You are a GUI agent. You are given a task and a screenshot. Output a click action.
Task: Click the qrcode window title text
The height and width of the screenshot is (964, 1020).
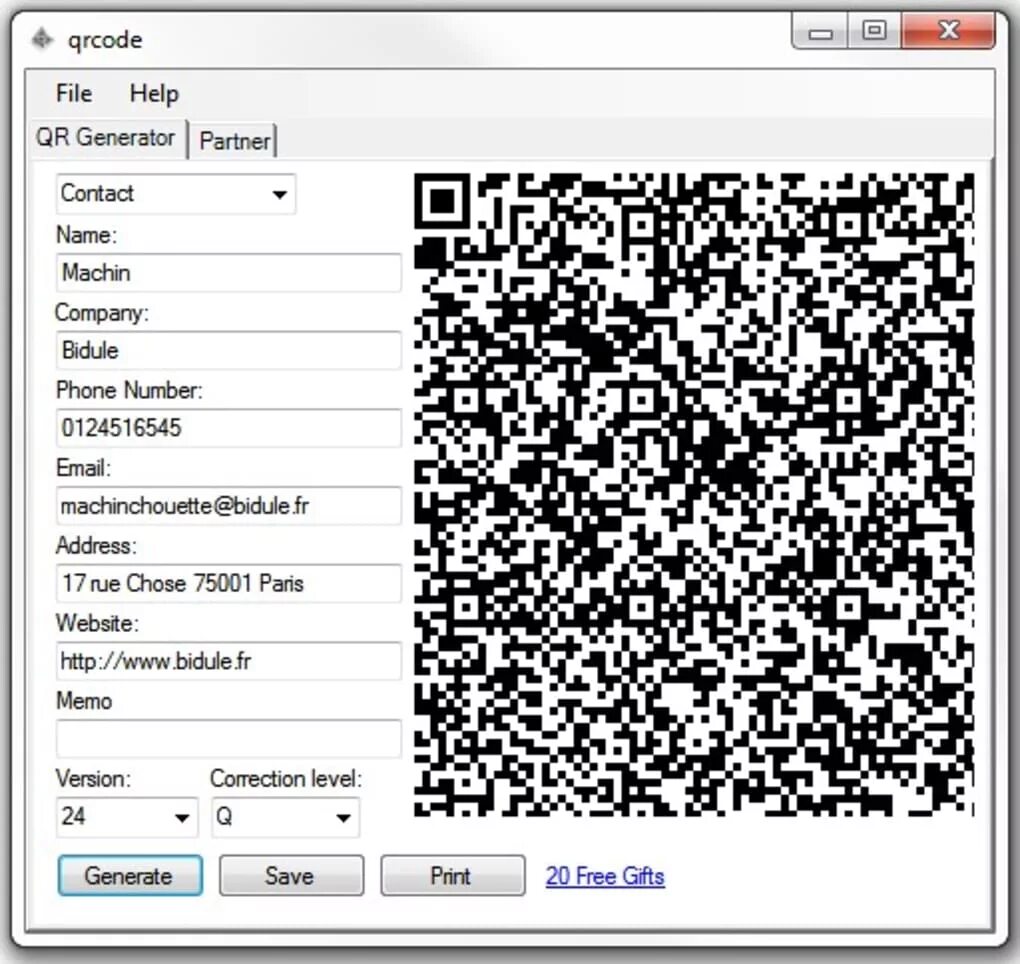[105, 40]
